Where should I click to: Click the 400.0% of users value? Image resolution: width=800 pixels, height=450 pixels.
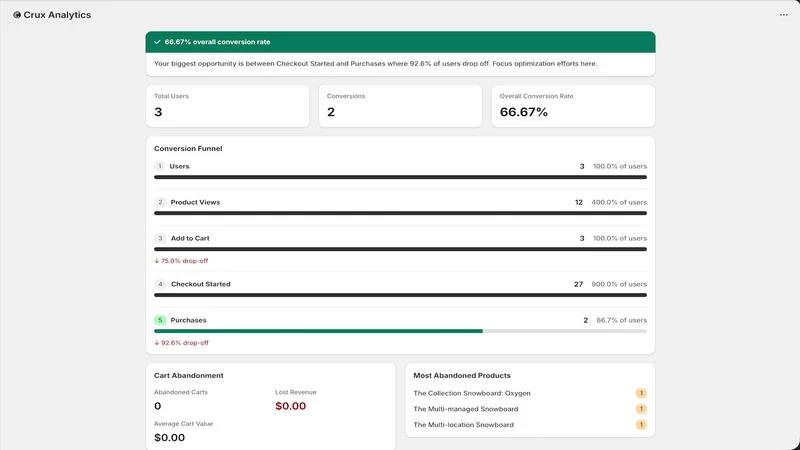[619, 203]
